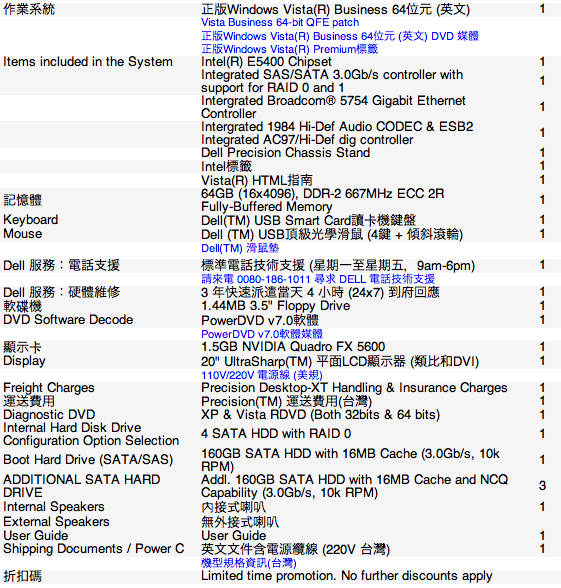Select the quantity 3 for additional SATA drives
The width and height of the screenshot is (561, 588).
click(x=542, y=486)
